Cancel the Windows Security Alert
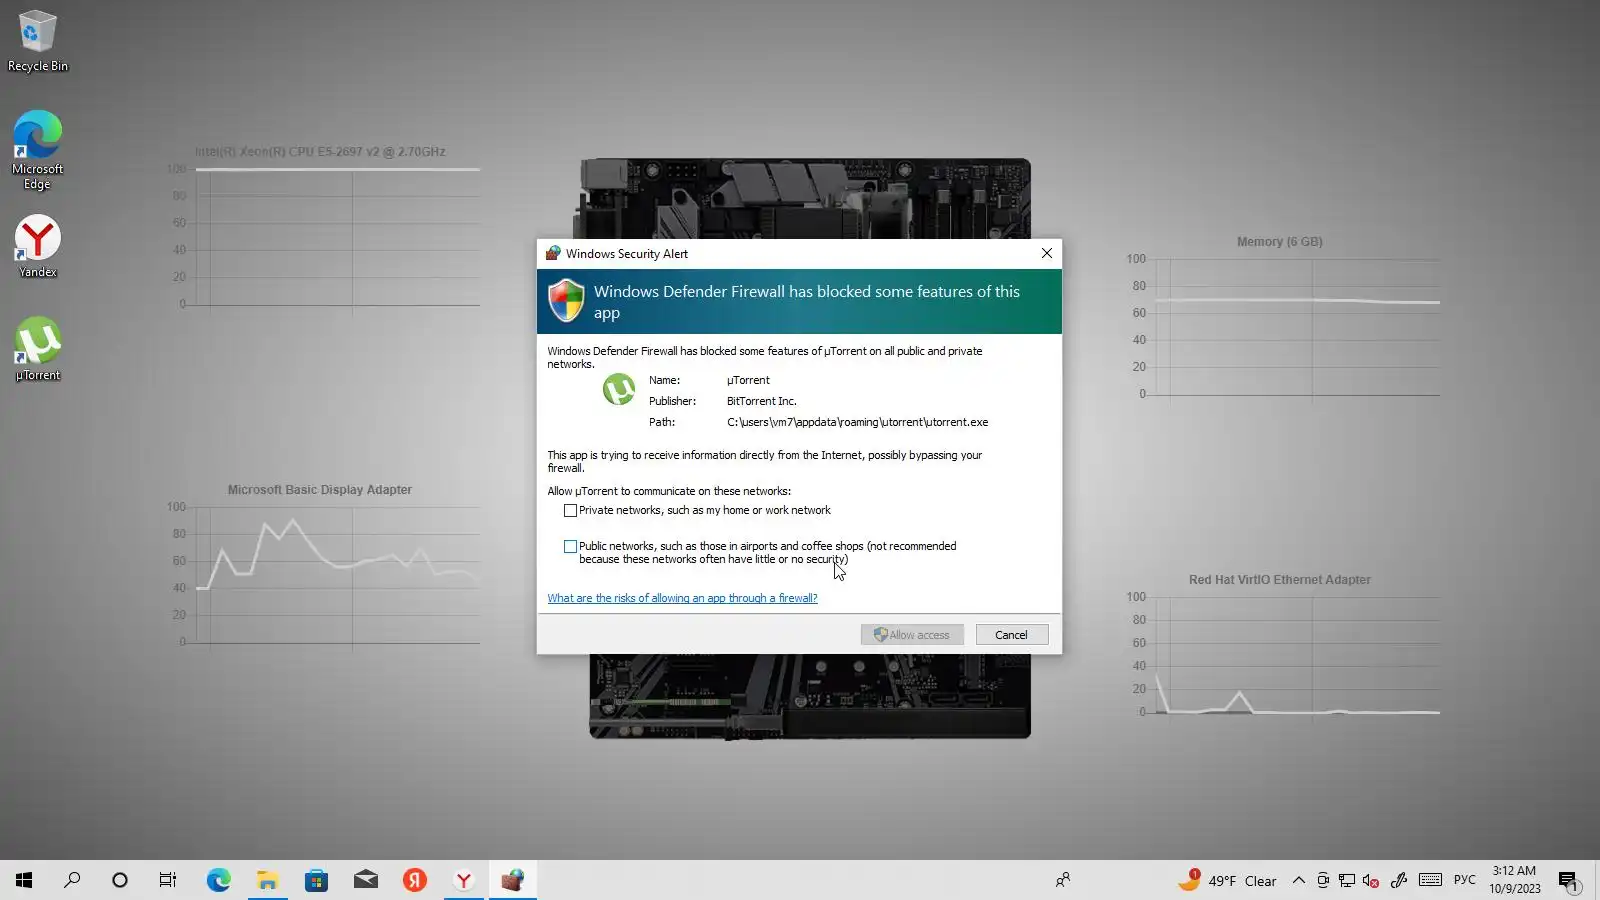The height and width of the screenshot is (900, 1600). pos(1012,635)
